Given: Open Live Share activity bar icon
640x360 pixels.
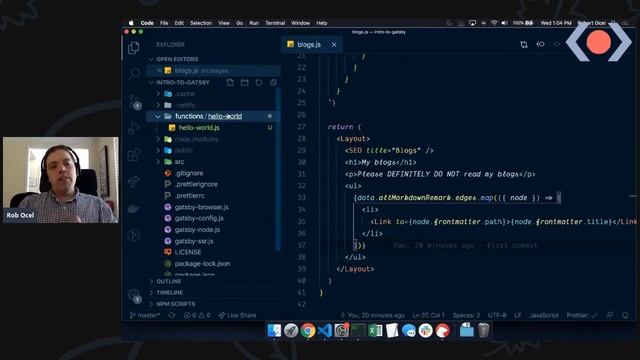Looking at the screenshot, I should click(x=134, y=182).
